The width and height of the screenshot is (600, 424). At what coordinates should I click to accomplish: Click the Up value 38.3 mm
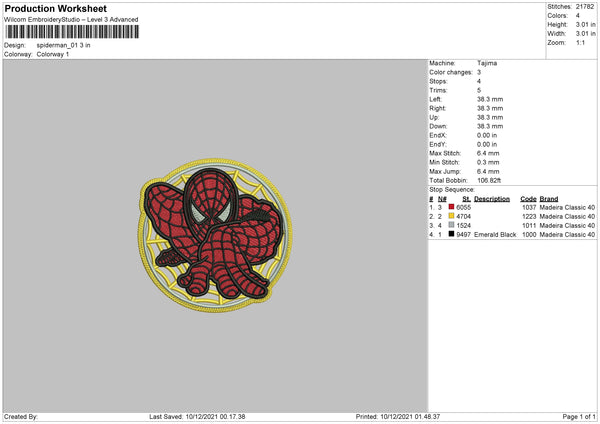pyautogui.click(x=490, y=117)
